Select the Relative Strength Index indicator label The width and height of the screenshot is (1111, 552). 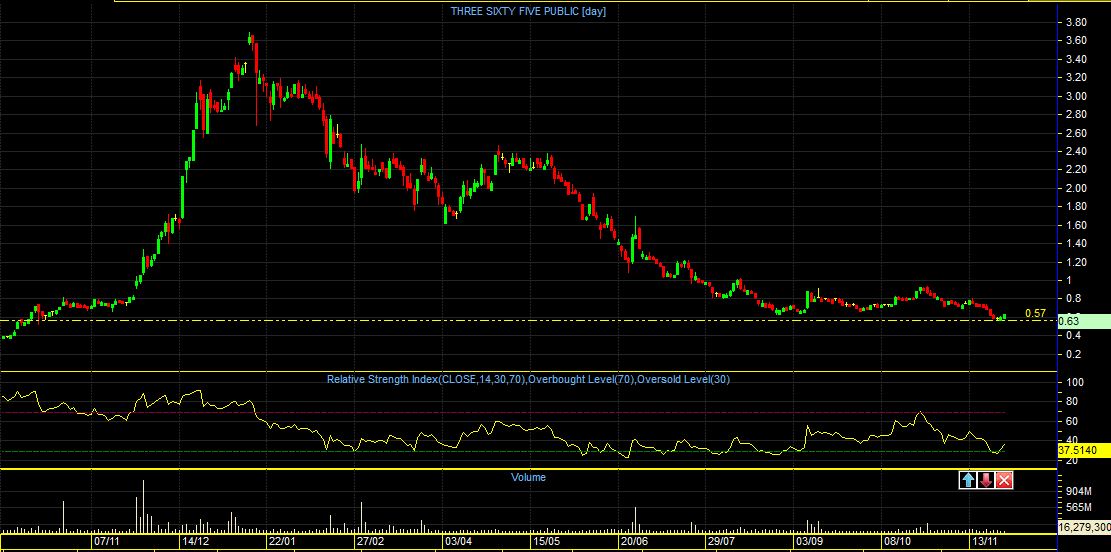pos(529,379)
